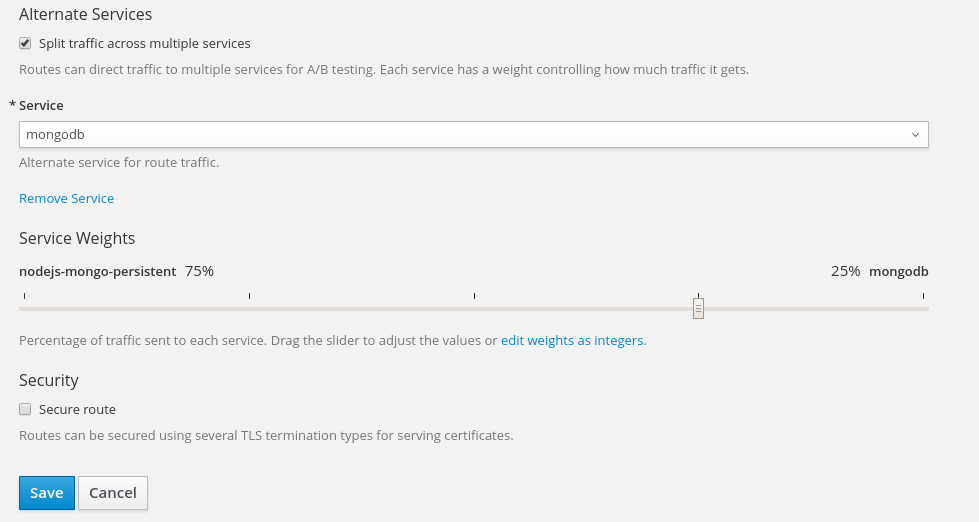This screenshot has width=979, height=522.
Task: Click the rightmost tick mark on weights slider
Action: (x=923, y=296)
